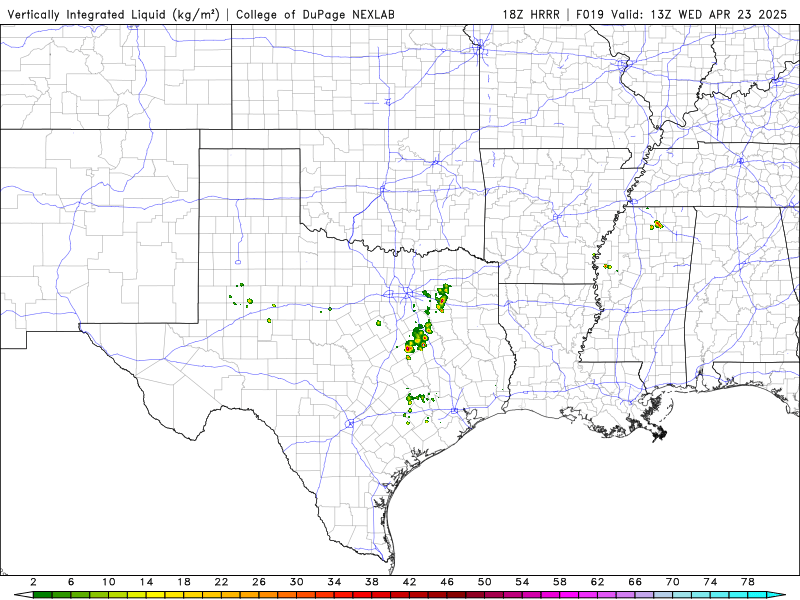The height and width of the screenshot is (600, 800).
Task: Select the dark green swatch starting the color bar
Action: click(x=42, y=595)
